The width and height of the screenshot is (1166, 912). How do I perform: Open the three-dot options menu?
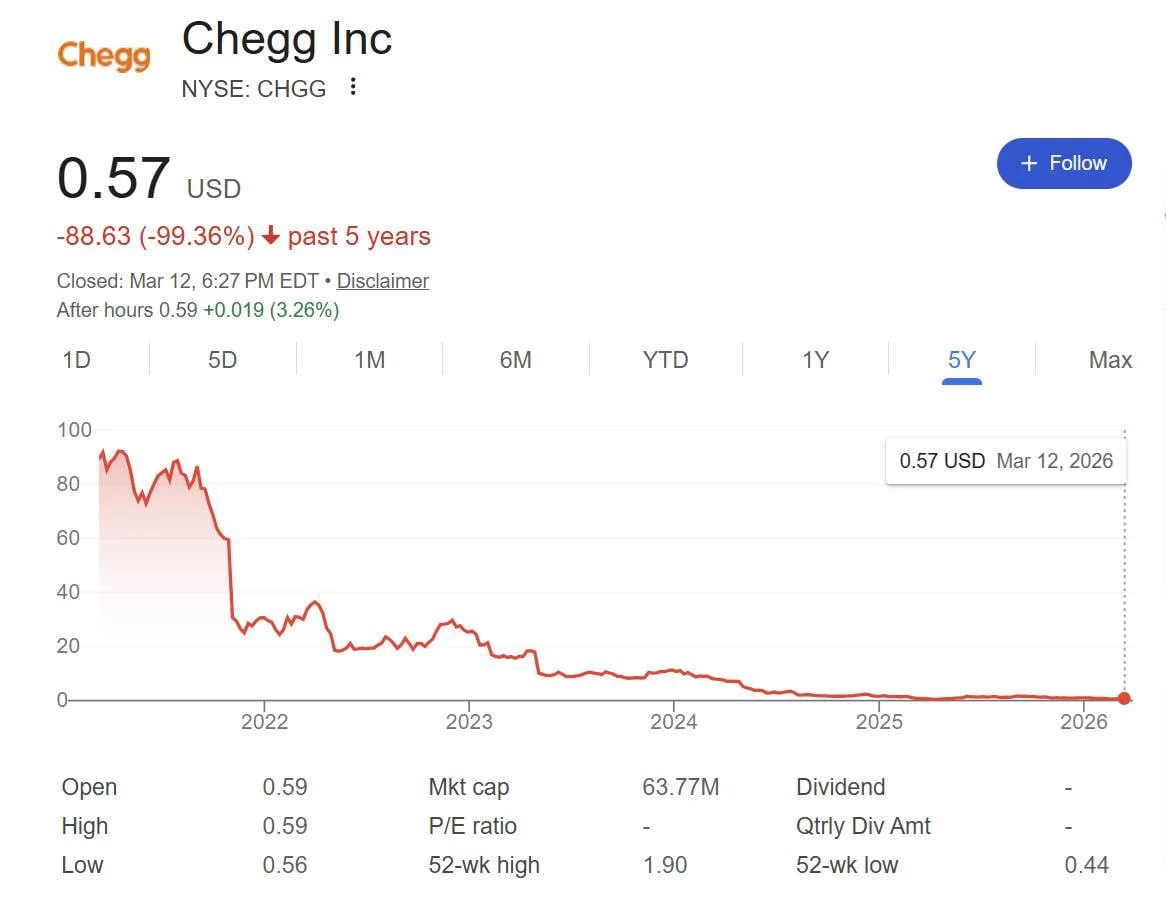pyautogui.click(x=352, y=88)
